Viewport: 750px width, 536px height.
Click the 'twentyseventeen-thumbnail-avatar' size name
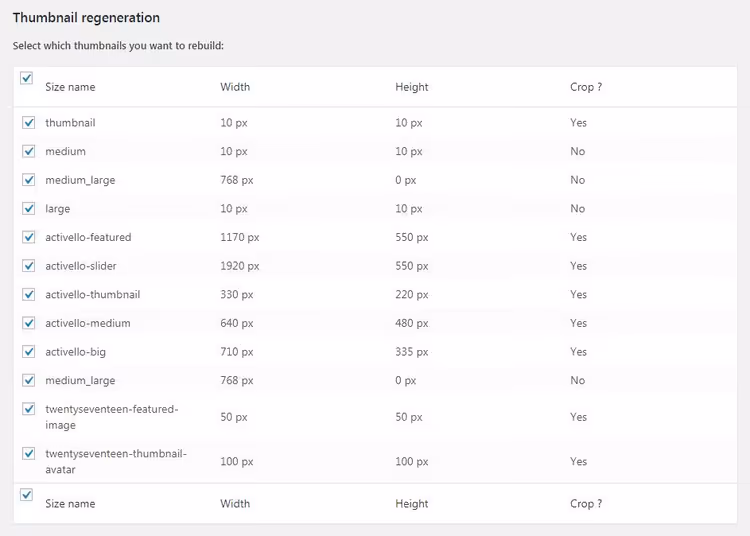click(116, 461)
